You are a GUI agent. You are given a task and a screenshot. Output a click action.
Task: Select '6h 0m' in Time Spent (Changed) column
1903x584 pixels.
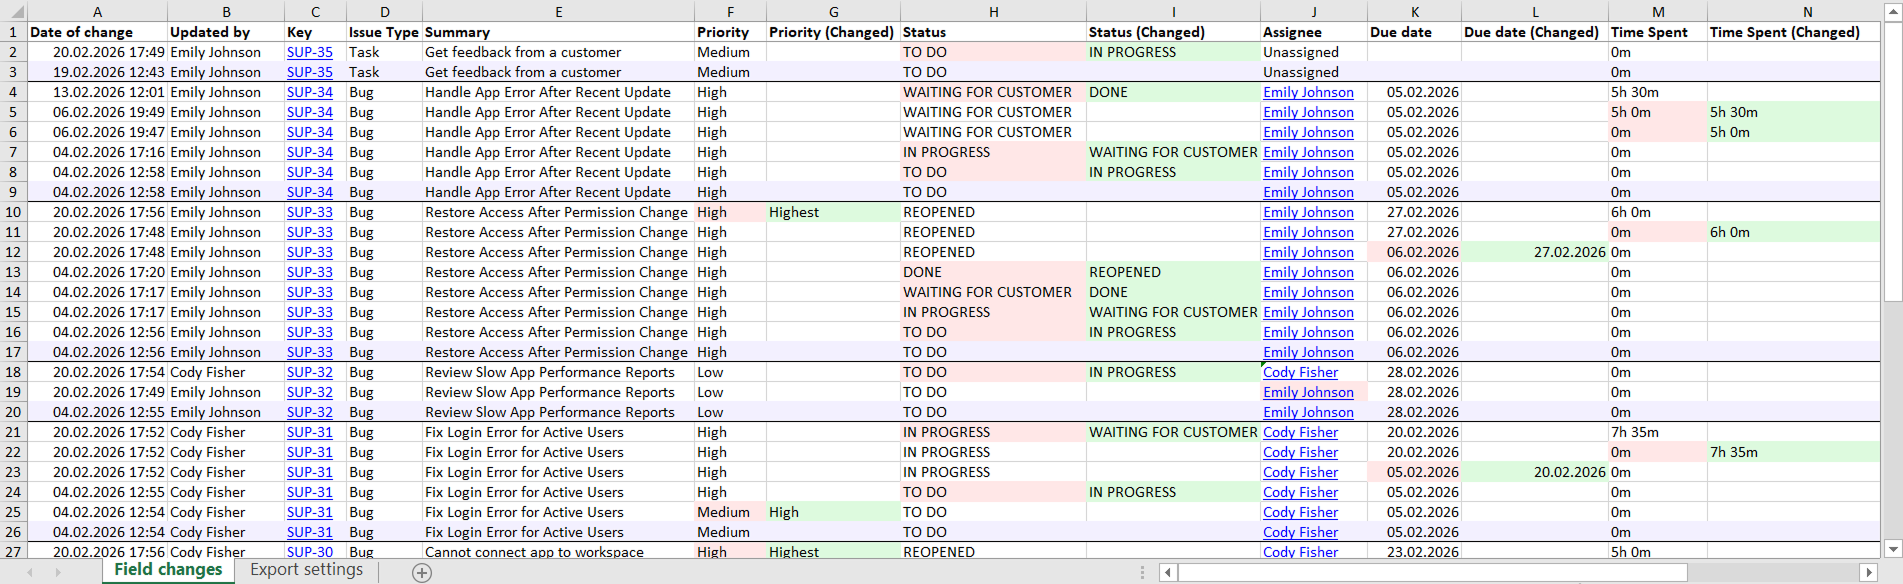click(x=1794, y=232)
